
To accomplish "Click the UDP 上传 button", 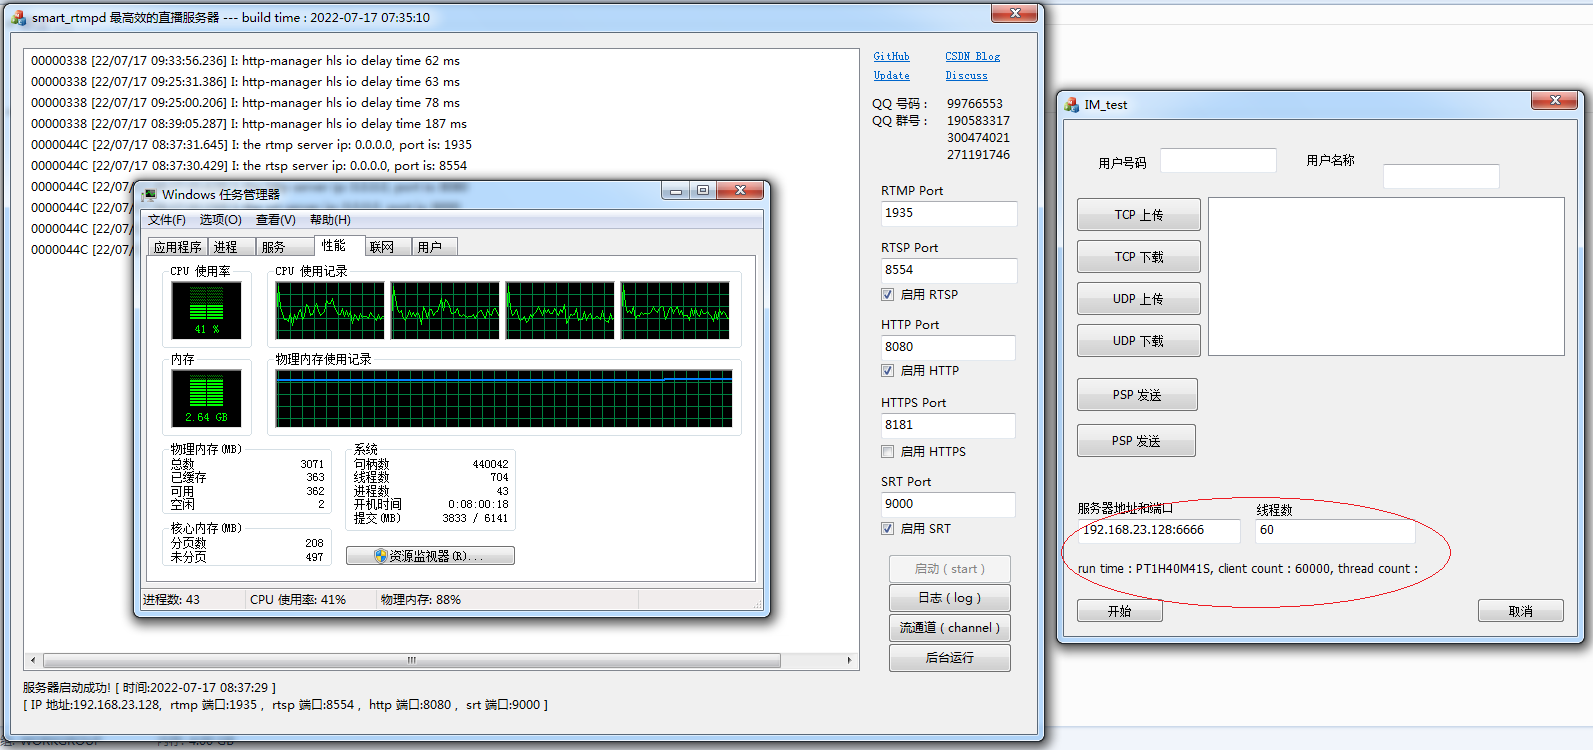I will pos(1139,299).
